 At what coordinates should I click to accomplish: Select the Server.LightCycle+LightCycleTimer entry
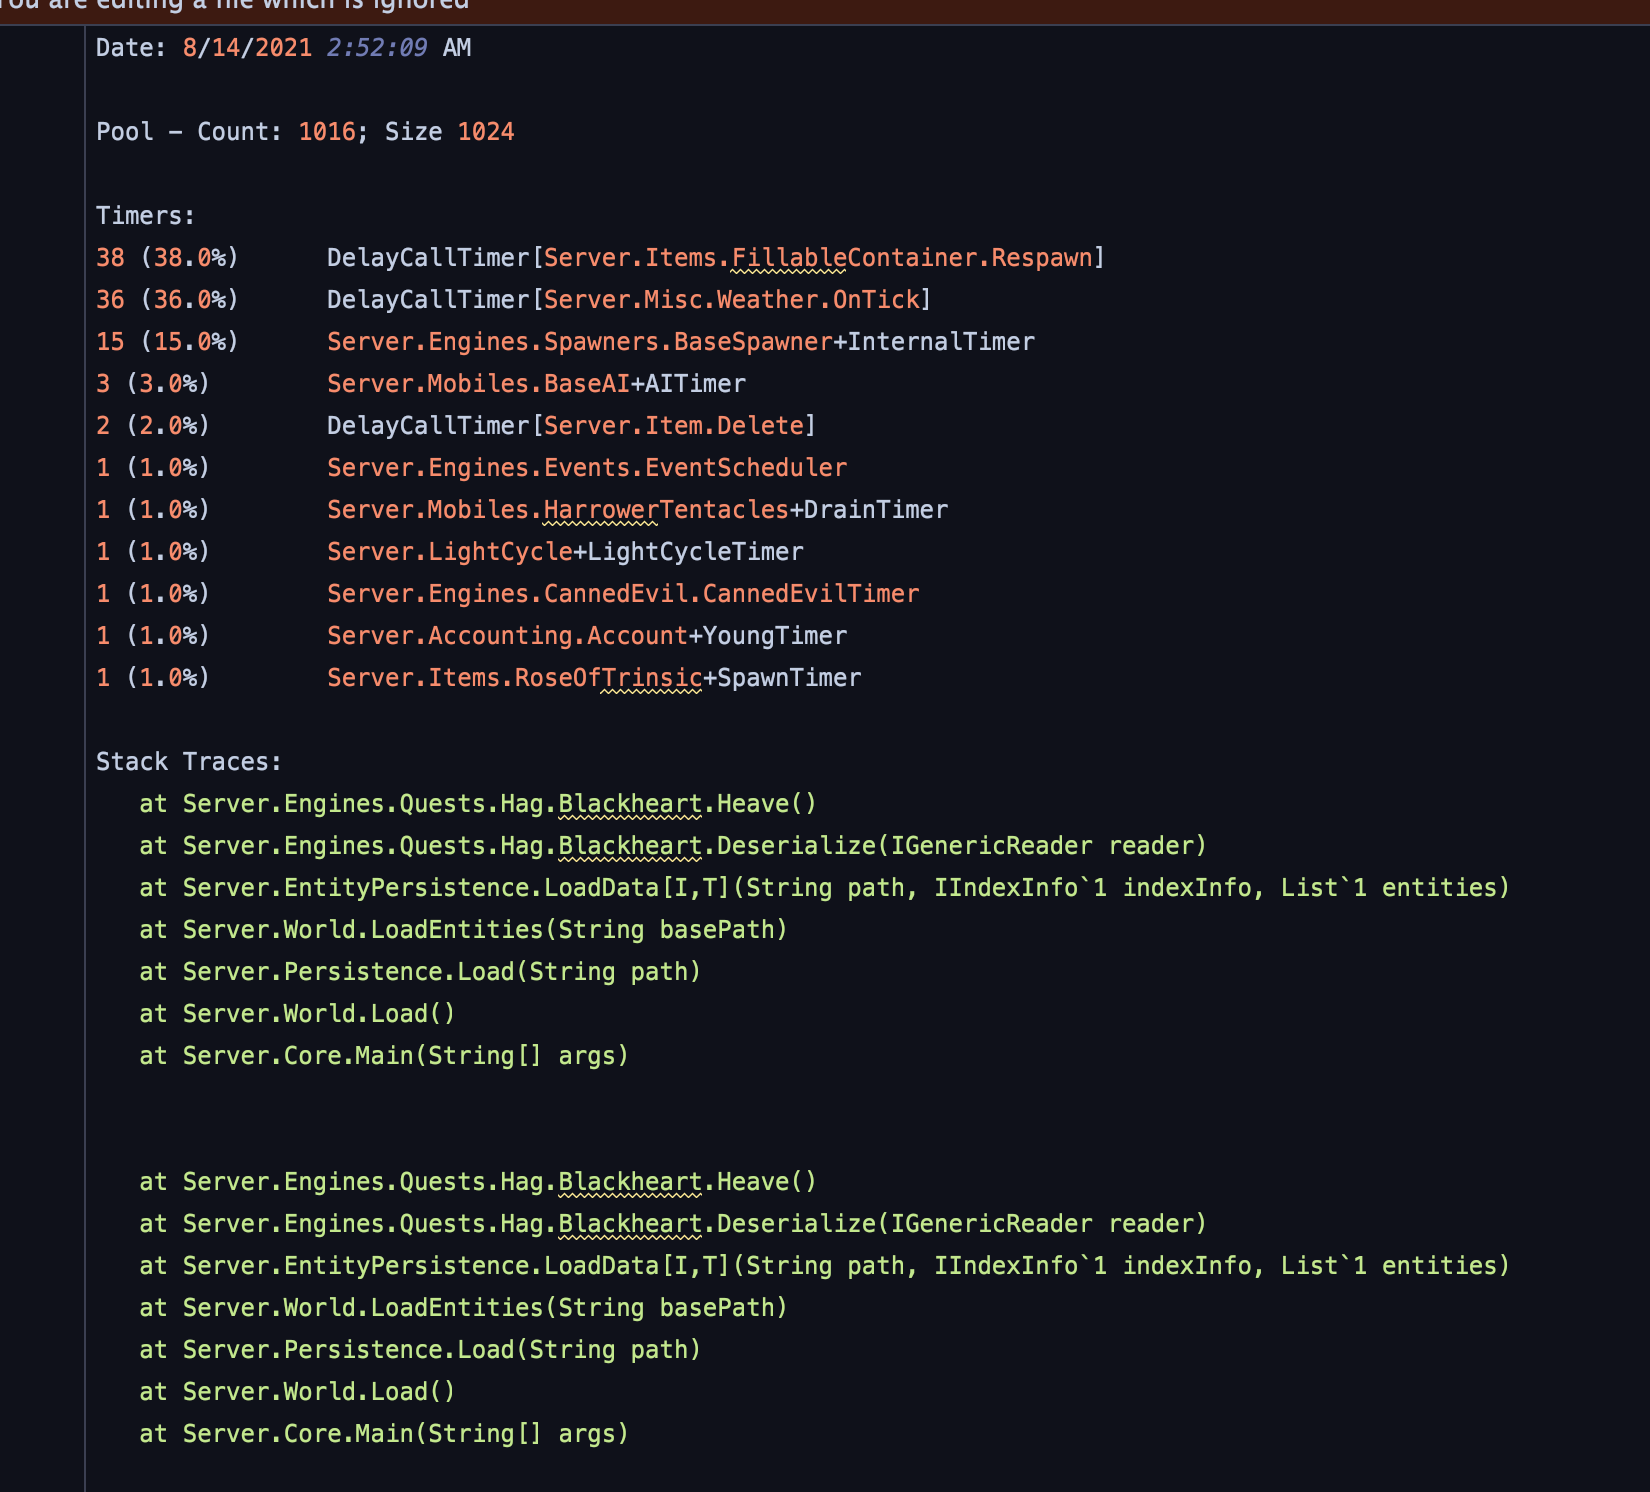[x=565, y=552]
